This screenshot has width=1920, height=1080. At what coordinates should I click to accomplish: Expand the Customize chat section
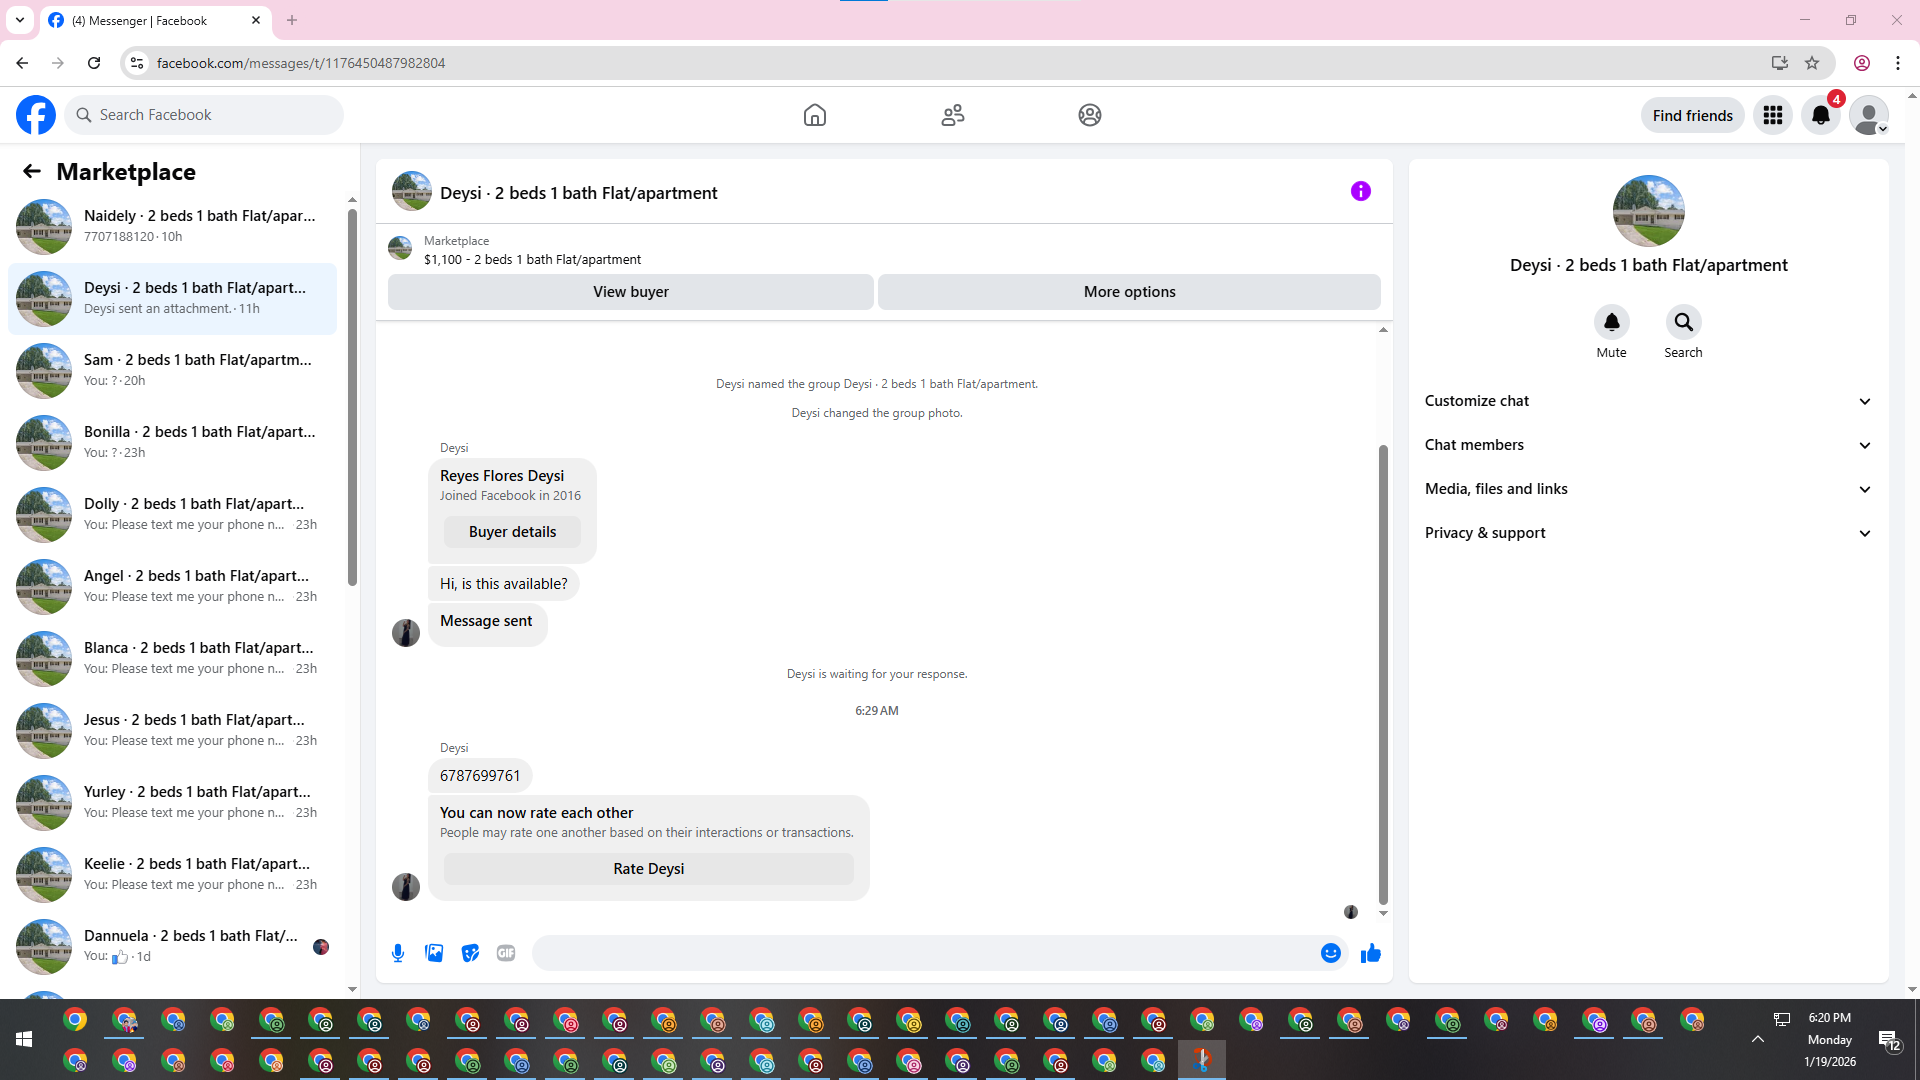pos(1648,401)
